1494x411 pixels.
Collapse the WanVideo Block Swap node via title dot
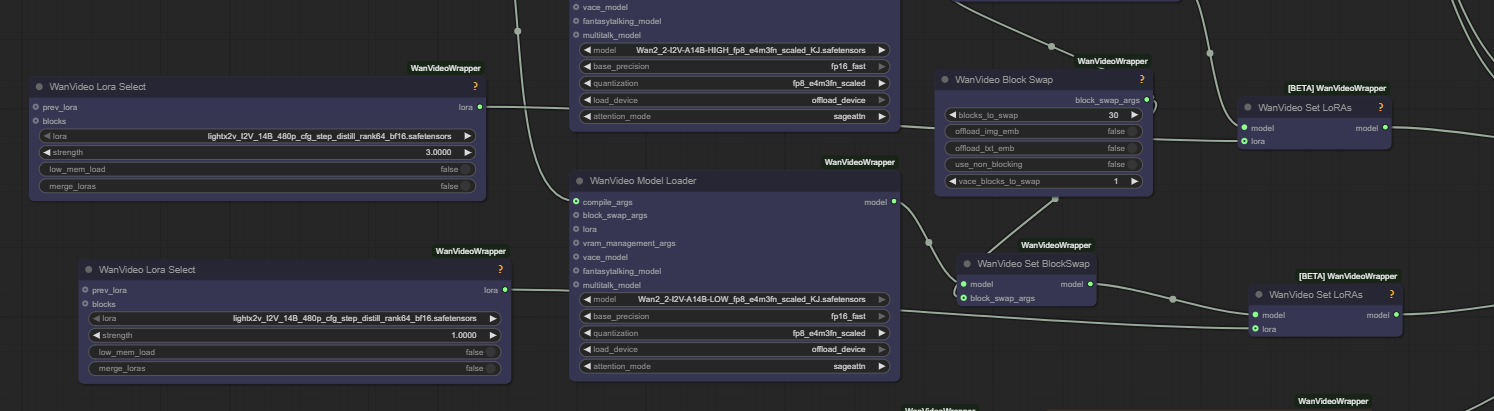pyautogui.click(x=945, y=80)
